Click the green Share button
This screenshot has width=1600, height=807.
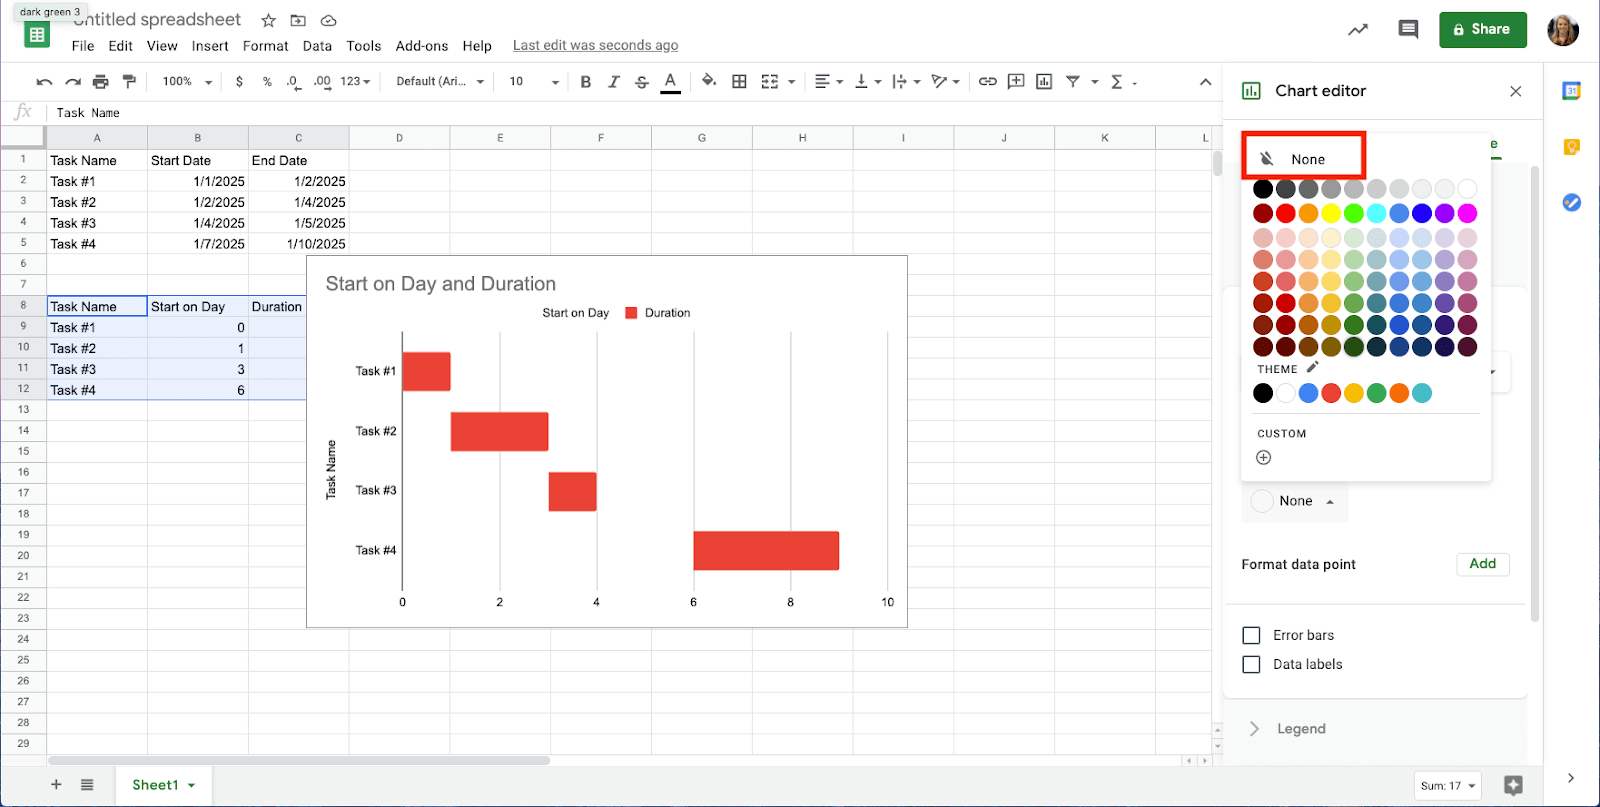tap(1482, 30)
